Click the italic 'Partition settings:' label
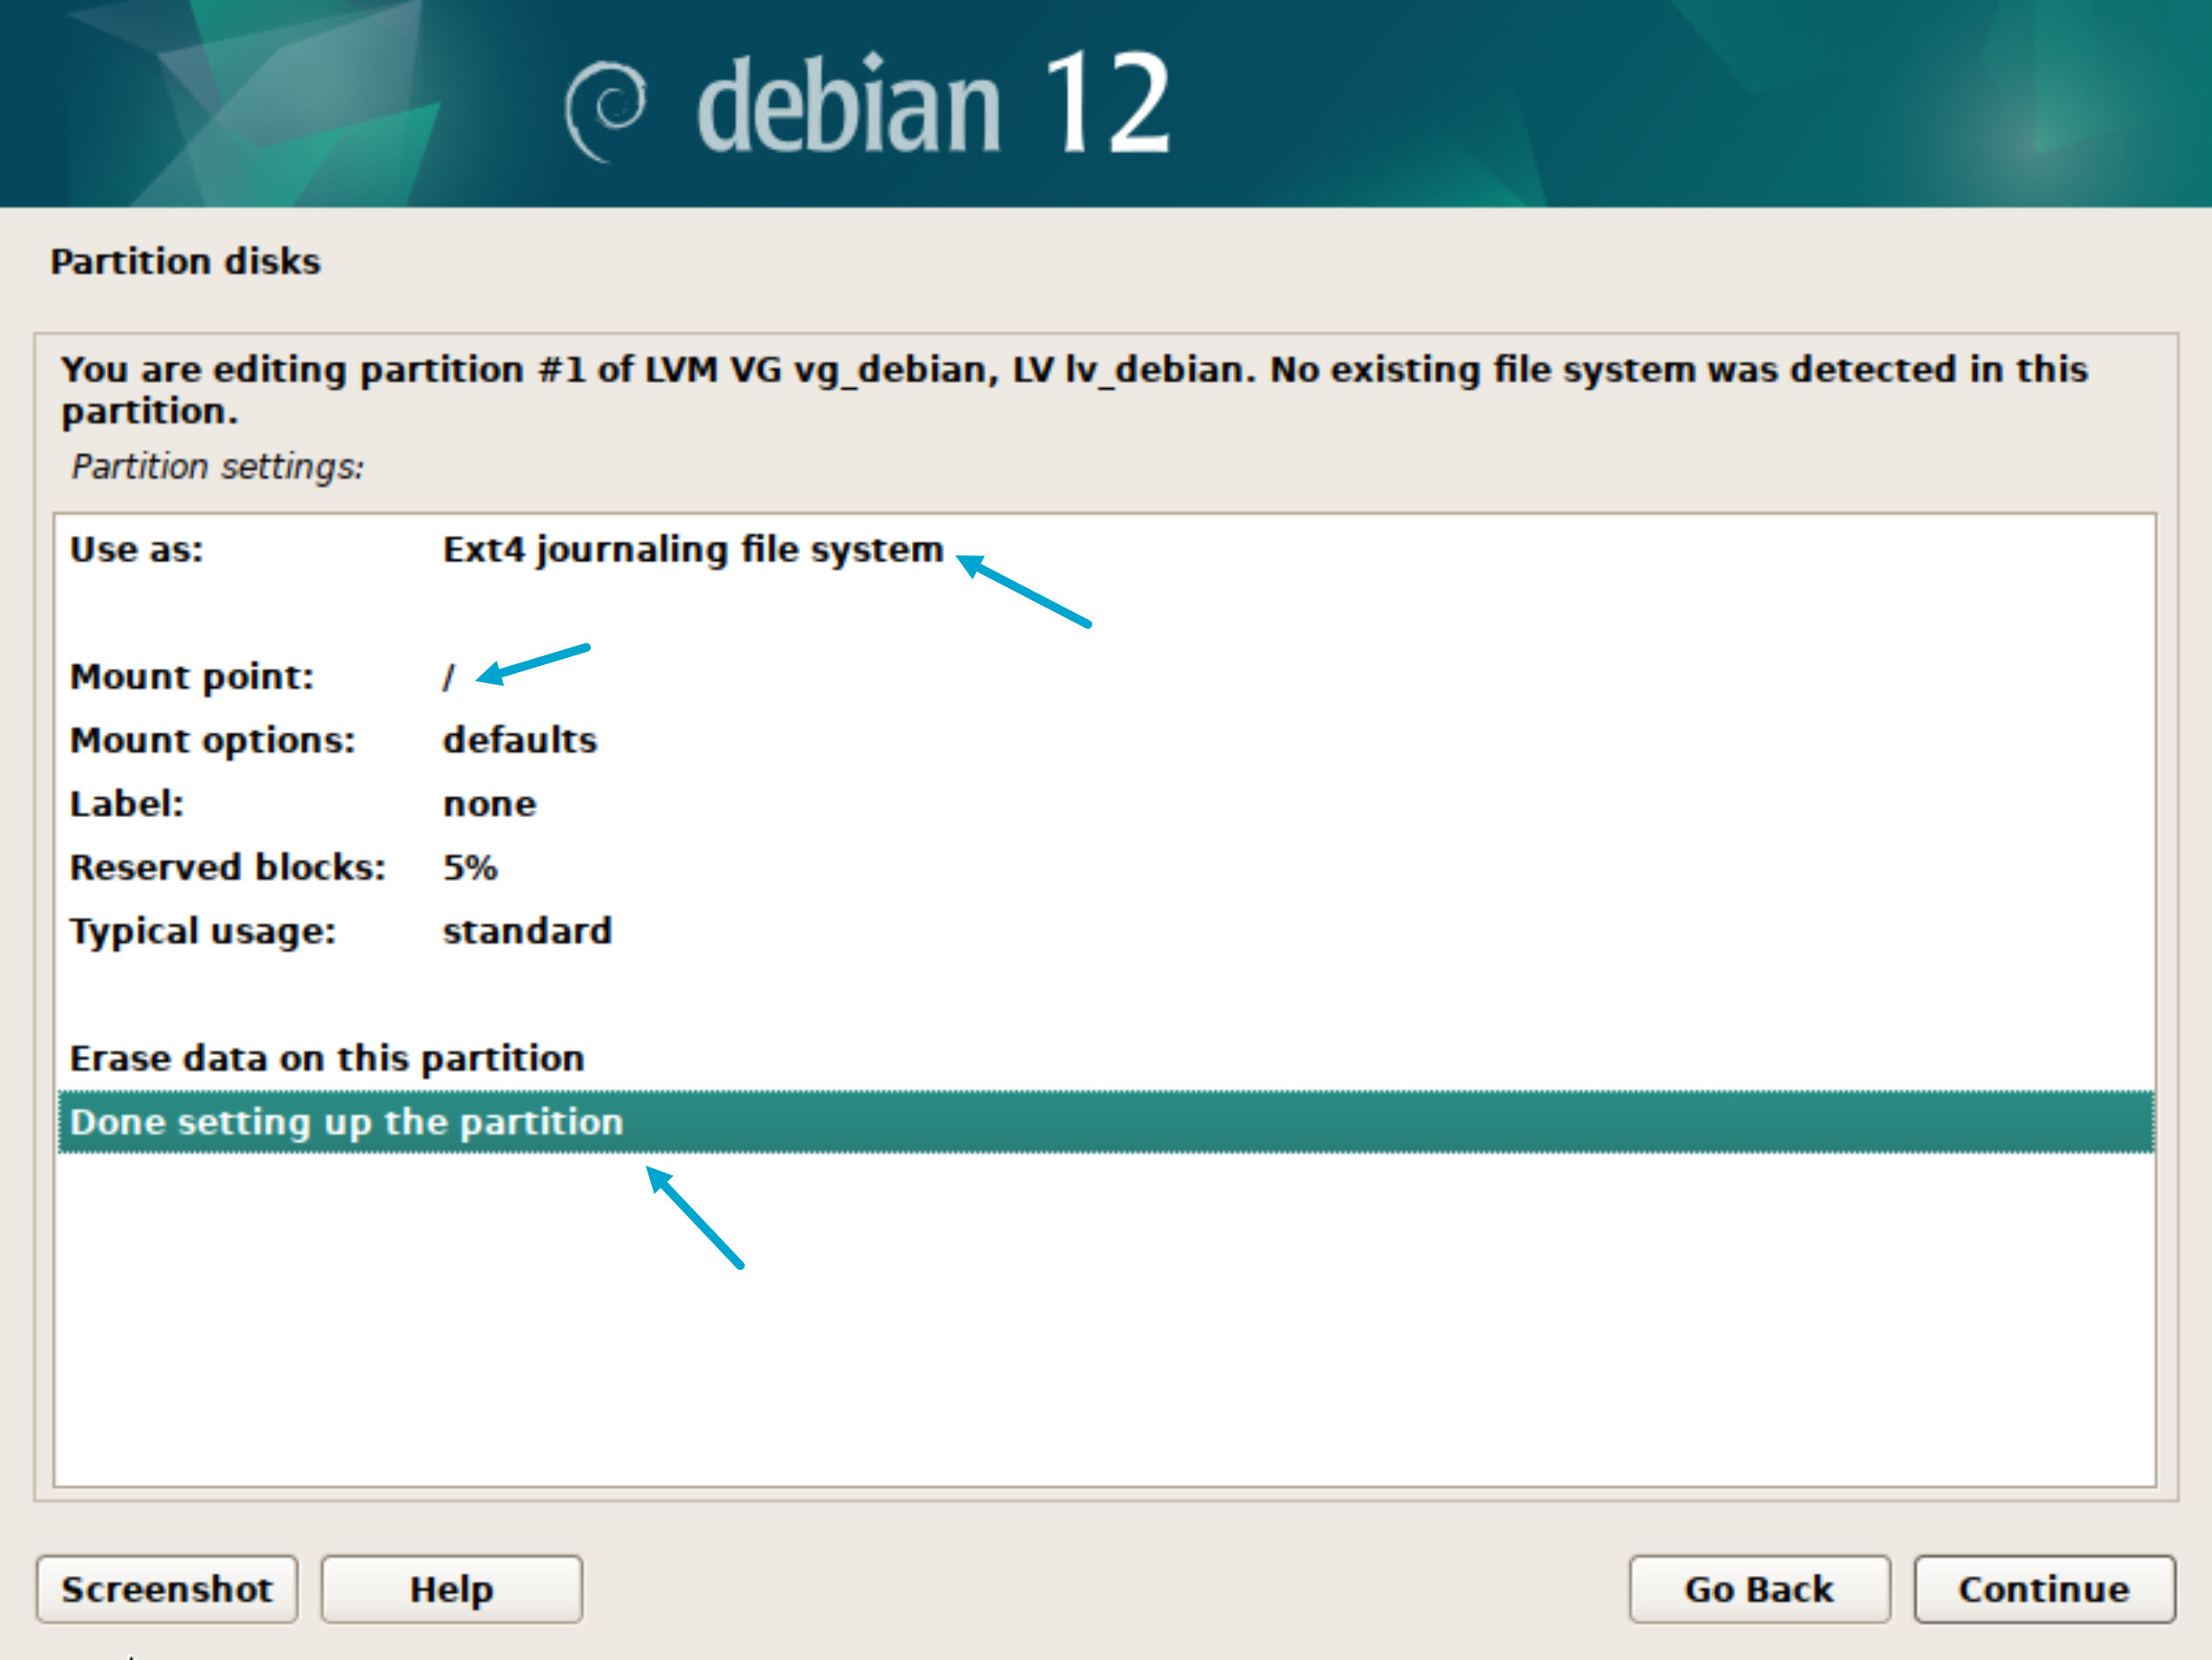Image resolution: width=2212 pixels, height=1660 pixels. (x=218, y=467)
